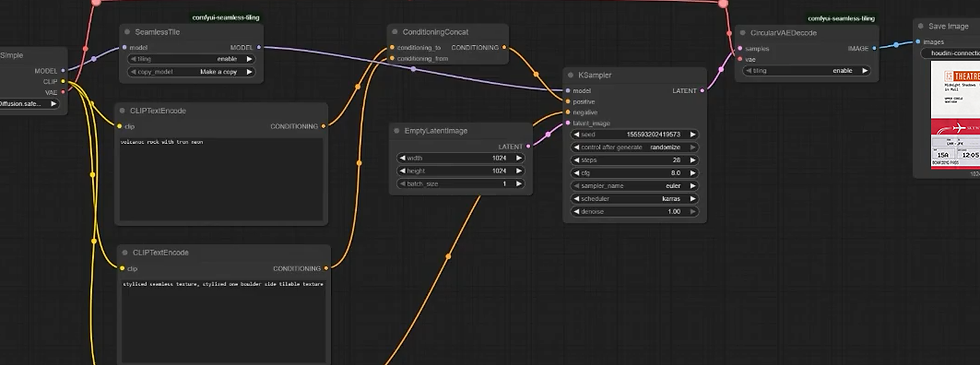Screen dimensions: 980x365
Task: Click the red reroute node above CircularVAEDecode
Action: 723,3
